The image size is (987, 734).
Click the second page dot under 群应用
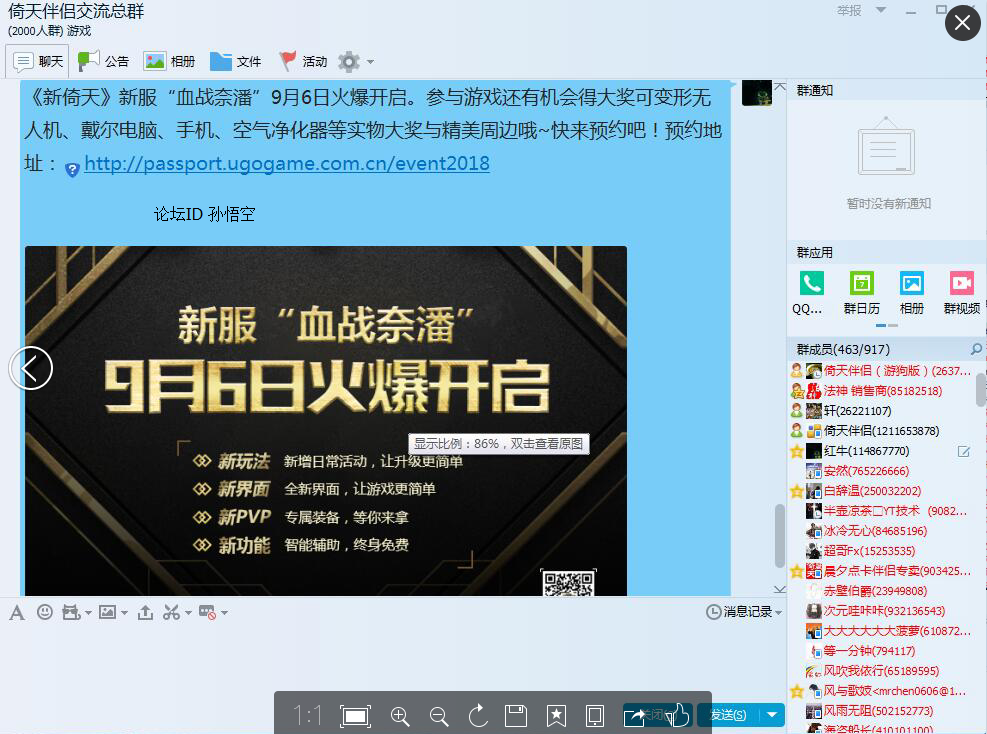click(x=893, y=325)
